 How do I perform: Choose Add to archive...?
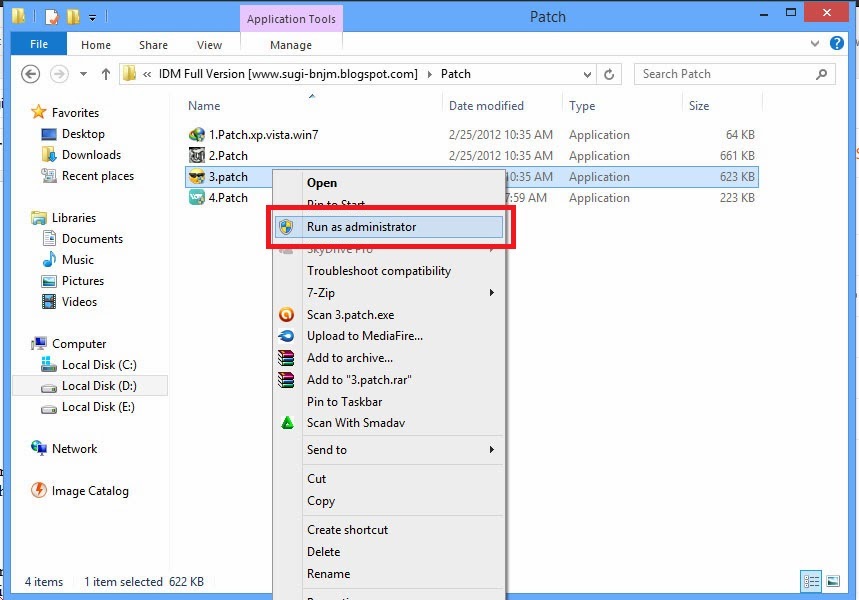(x=388, y=358)
